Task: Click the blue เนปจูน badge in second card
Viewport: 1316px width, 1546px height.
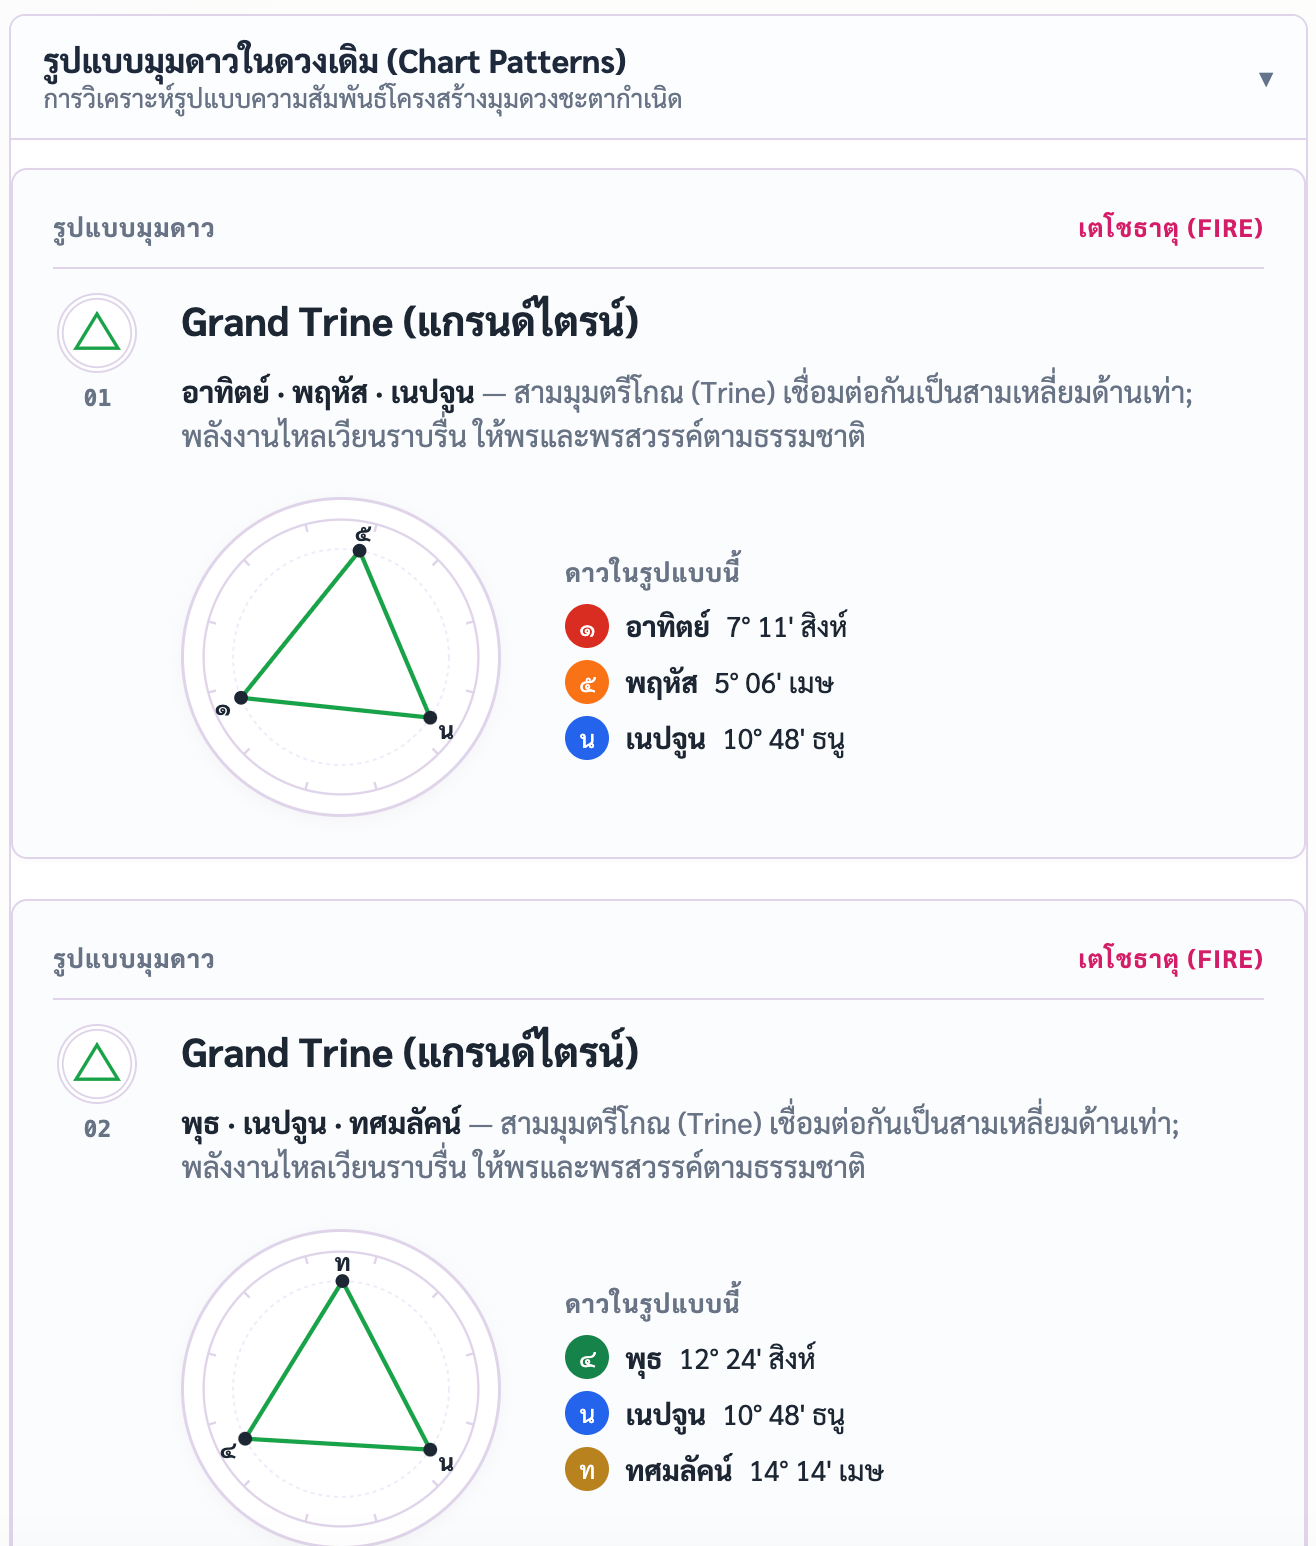Action: coord(587,1414)
